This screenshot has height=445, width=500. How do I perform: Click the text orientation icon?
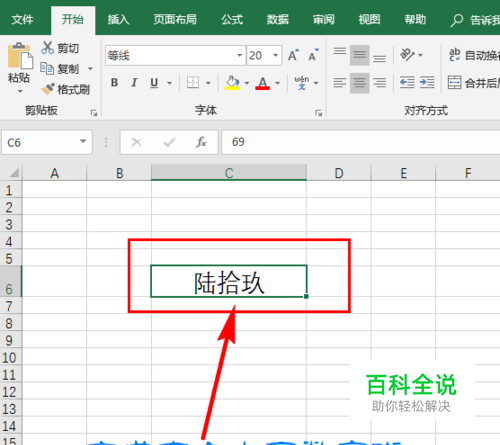tap(407, 55)
